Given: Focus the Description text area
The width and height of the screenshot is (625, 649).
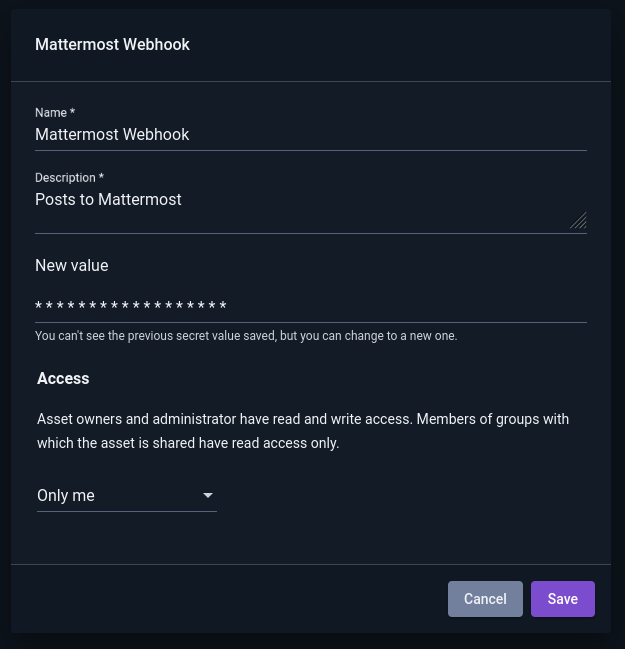Looking at the screenshot, I should (311, 210).
